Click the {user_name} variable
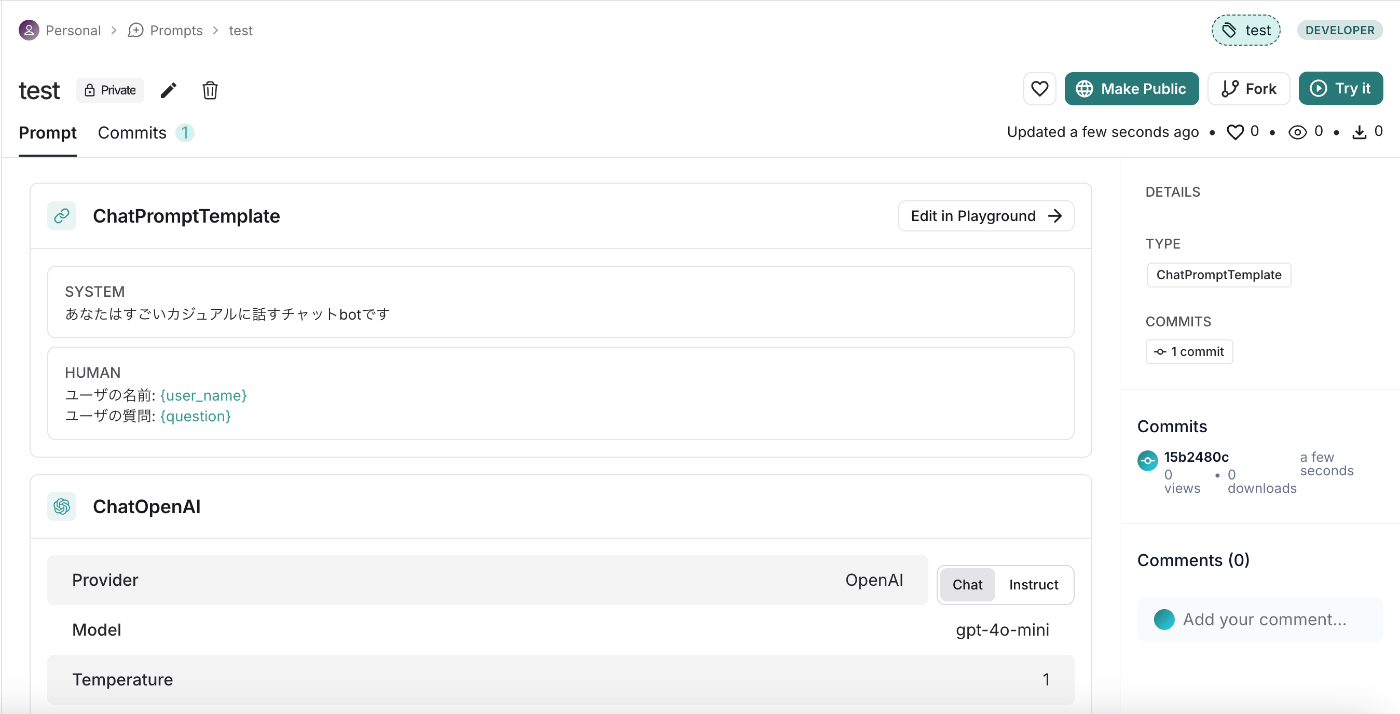1400x714 pixels. point(203,395)
